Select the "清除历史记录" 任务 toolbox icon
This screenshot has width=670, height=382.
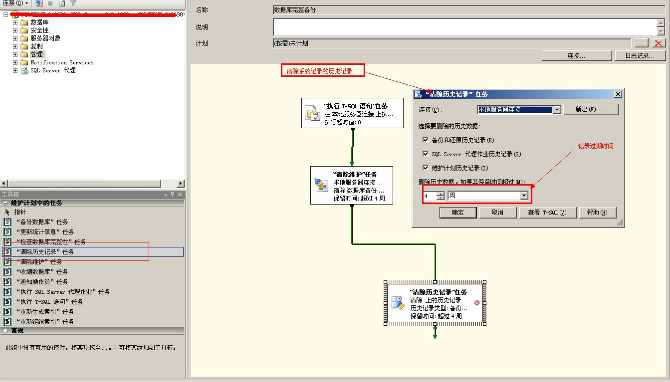(x=7, y=252)
